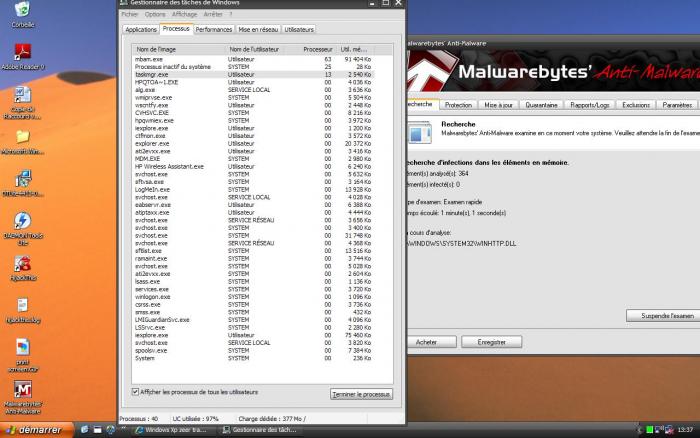Open the Fichier menu in Task Manager
This screenshot has width=700, height=438.
[x=129, y=14]
